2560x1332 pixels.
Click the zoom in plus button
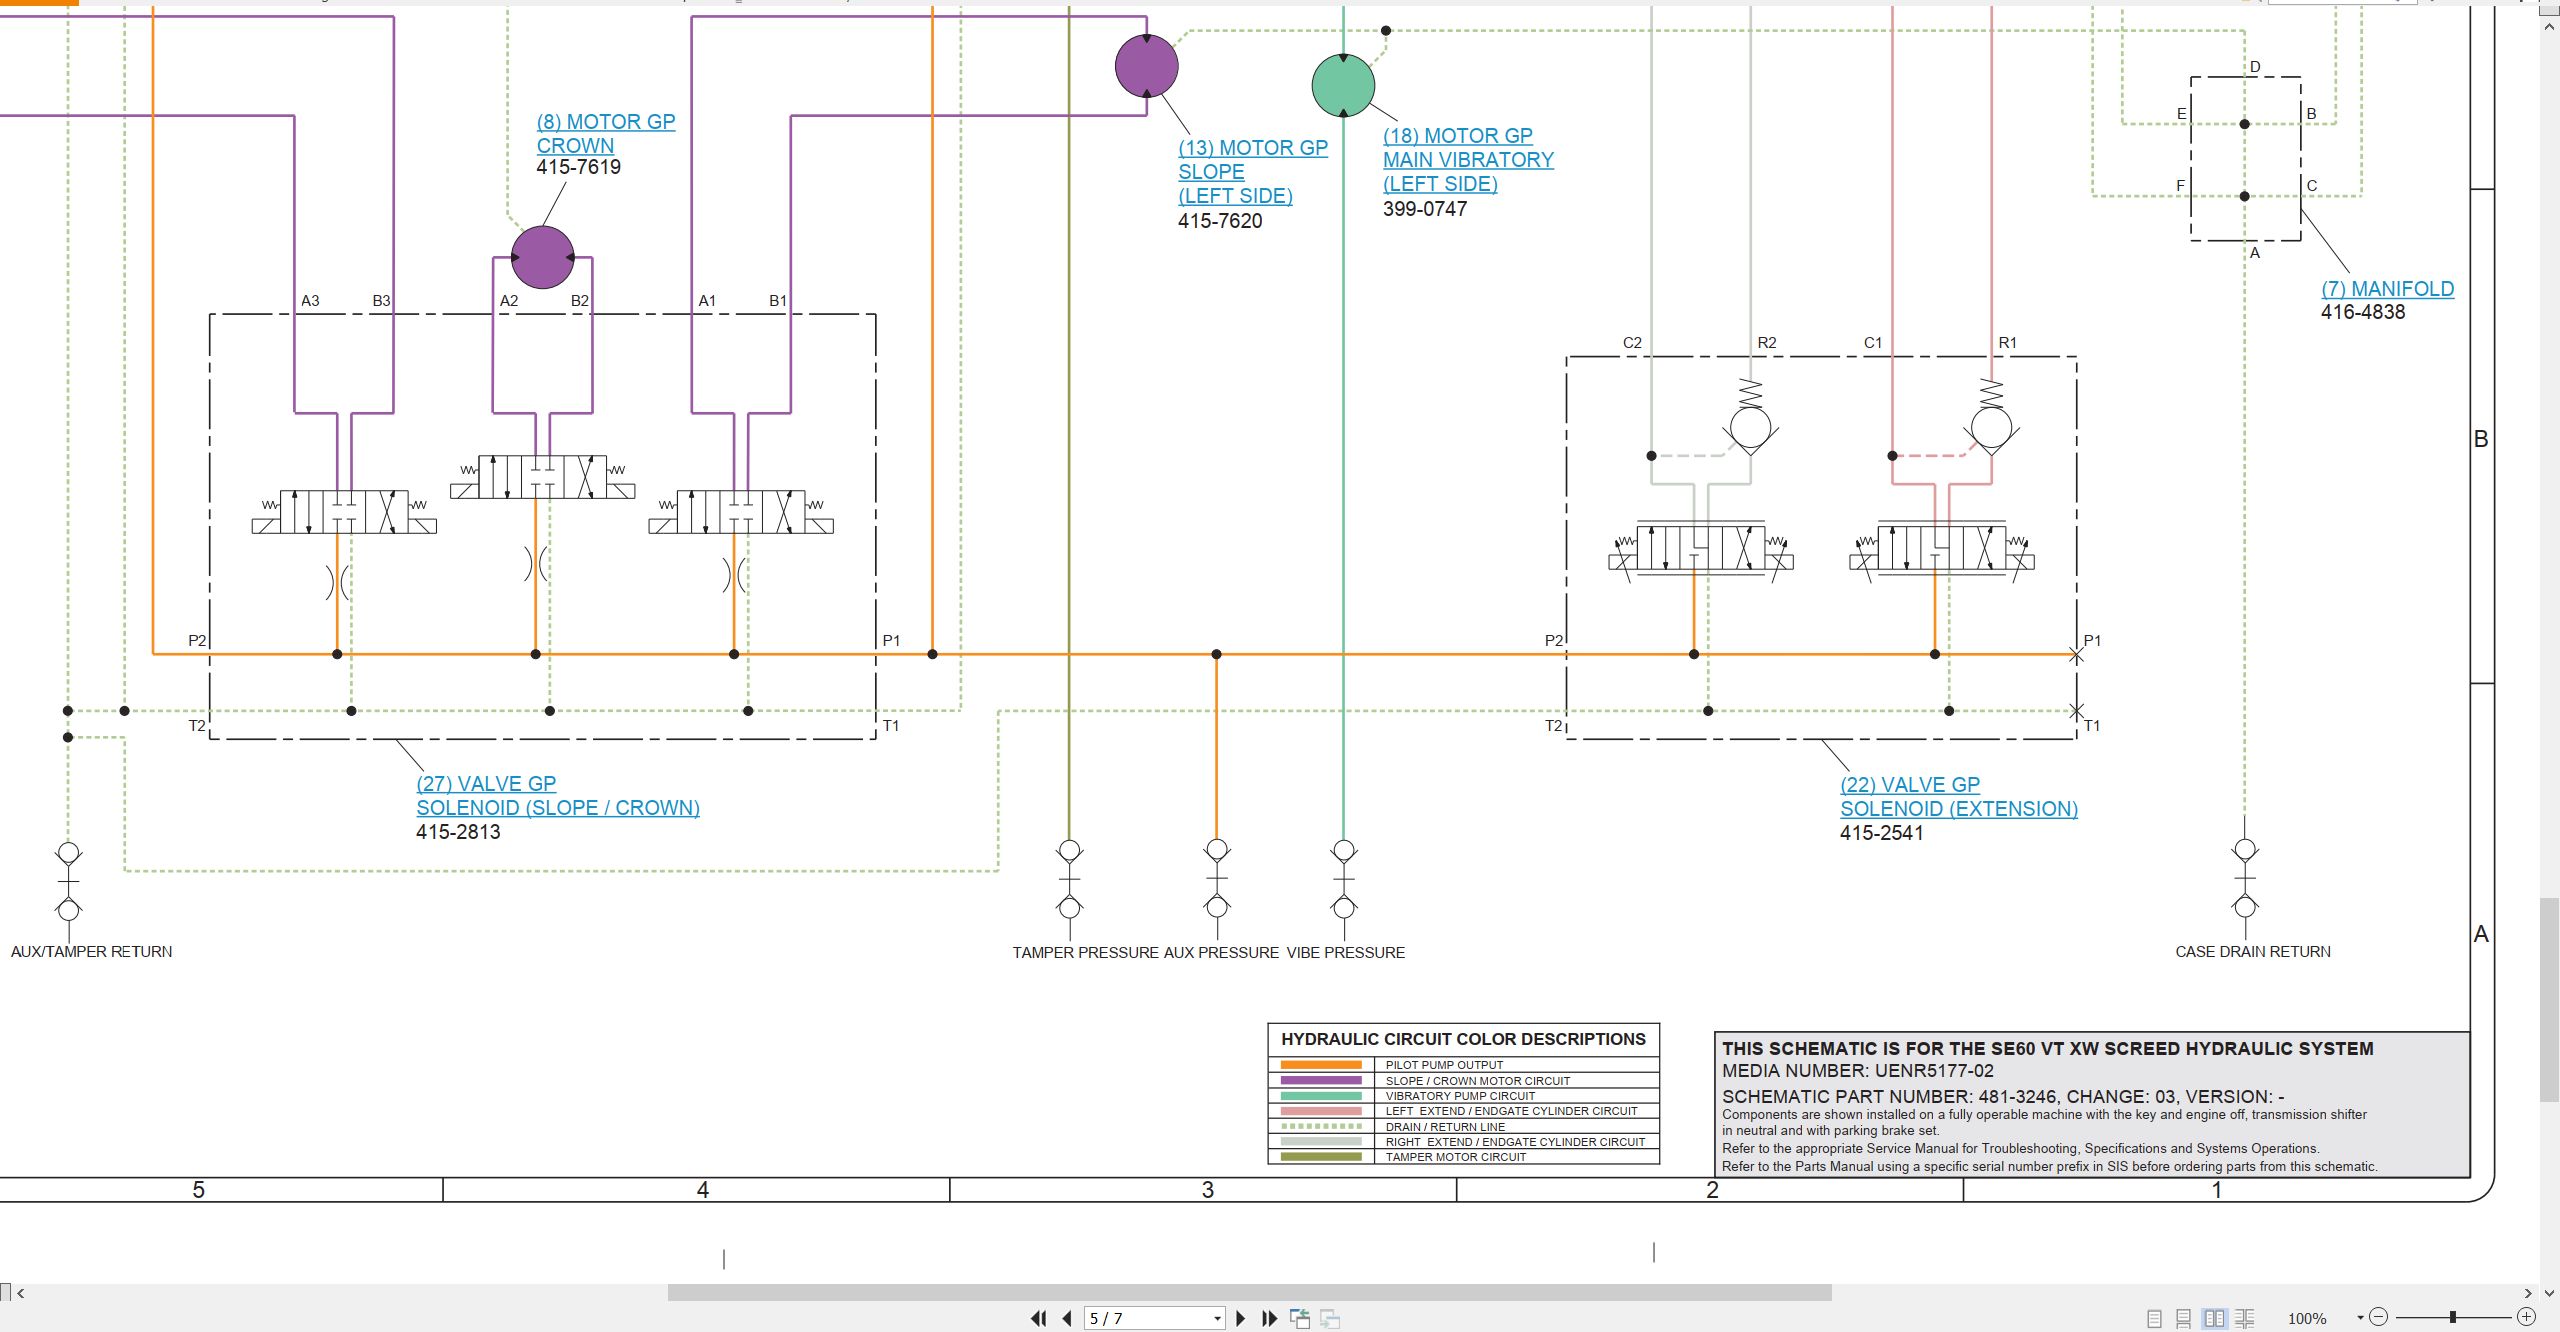(2527, 1317)
